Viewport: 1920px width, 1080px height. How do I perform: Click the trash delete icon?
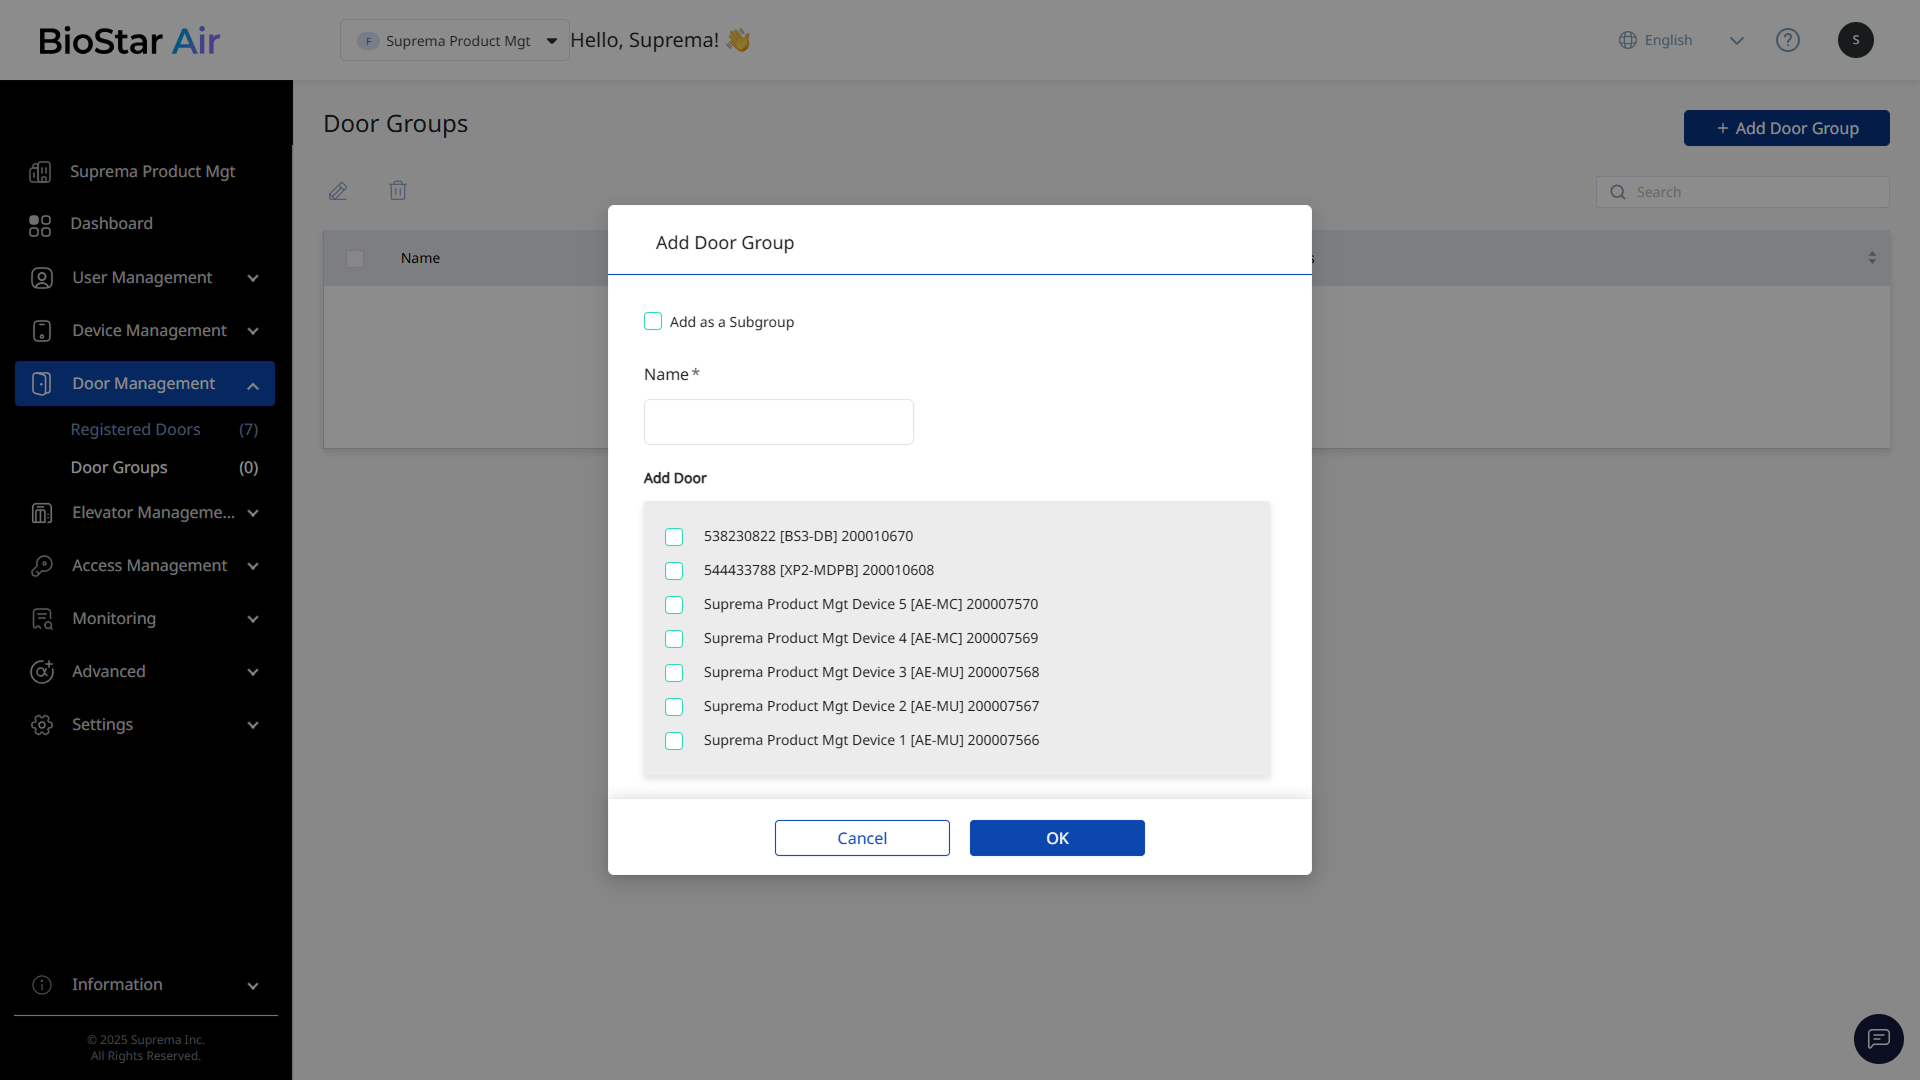[398, 190]
